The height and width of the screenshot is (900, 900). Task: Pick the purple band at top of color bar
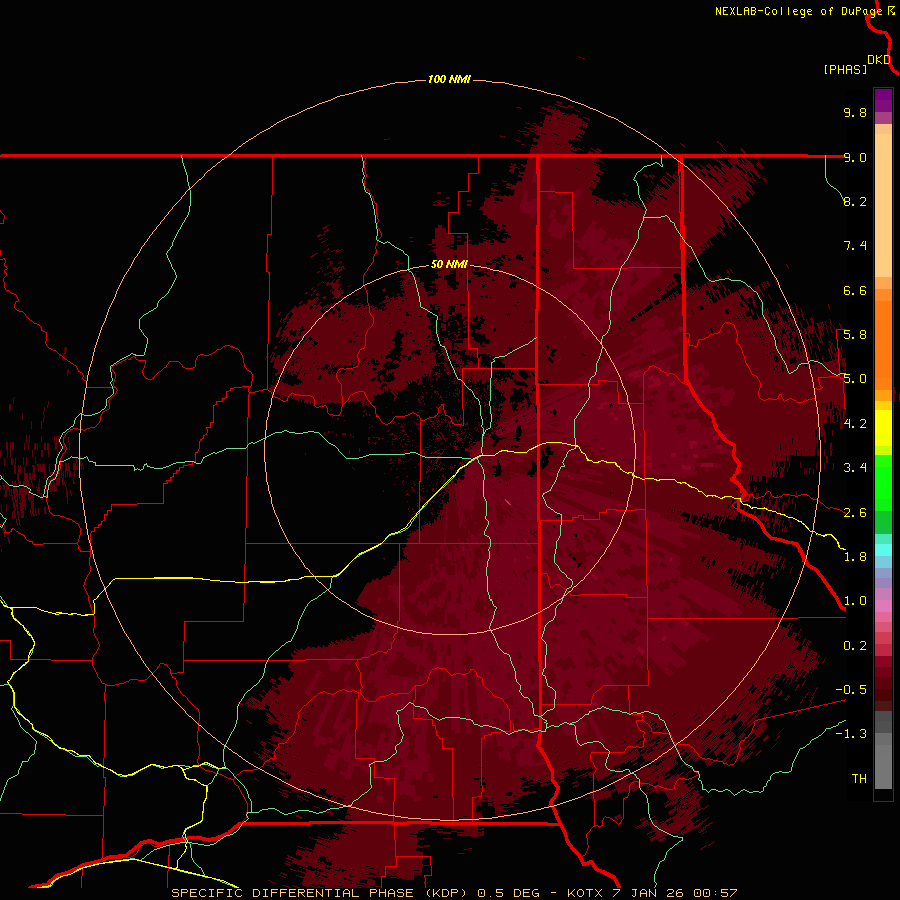click(883, 100)
